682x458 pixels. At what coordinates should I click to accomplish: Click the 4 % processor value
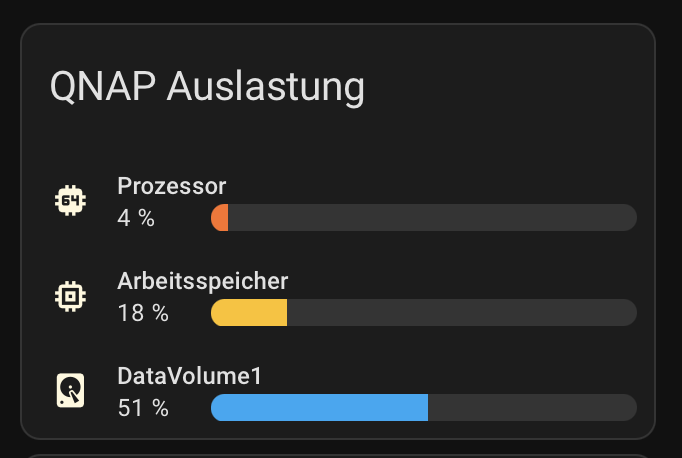(x=136, y=218)
